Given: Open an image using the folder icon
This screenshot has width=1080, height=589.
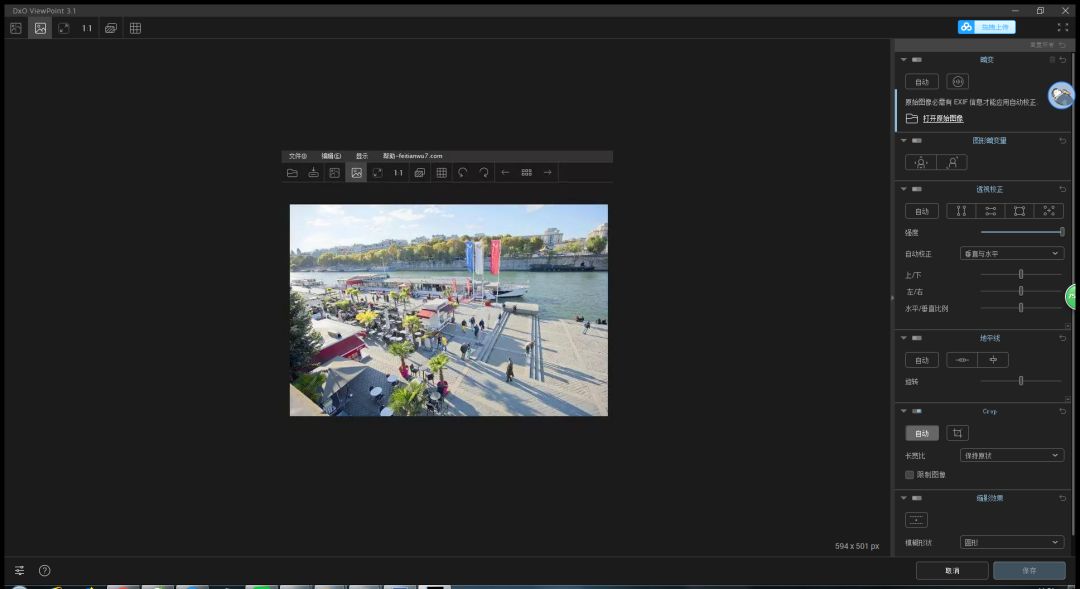Looking at the screenshot, I should tap(292, 172).
